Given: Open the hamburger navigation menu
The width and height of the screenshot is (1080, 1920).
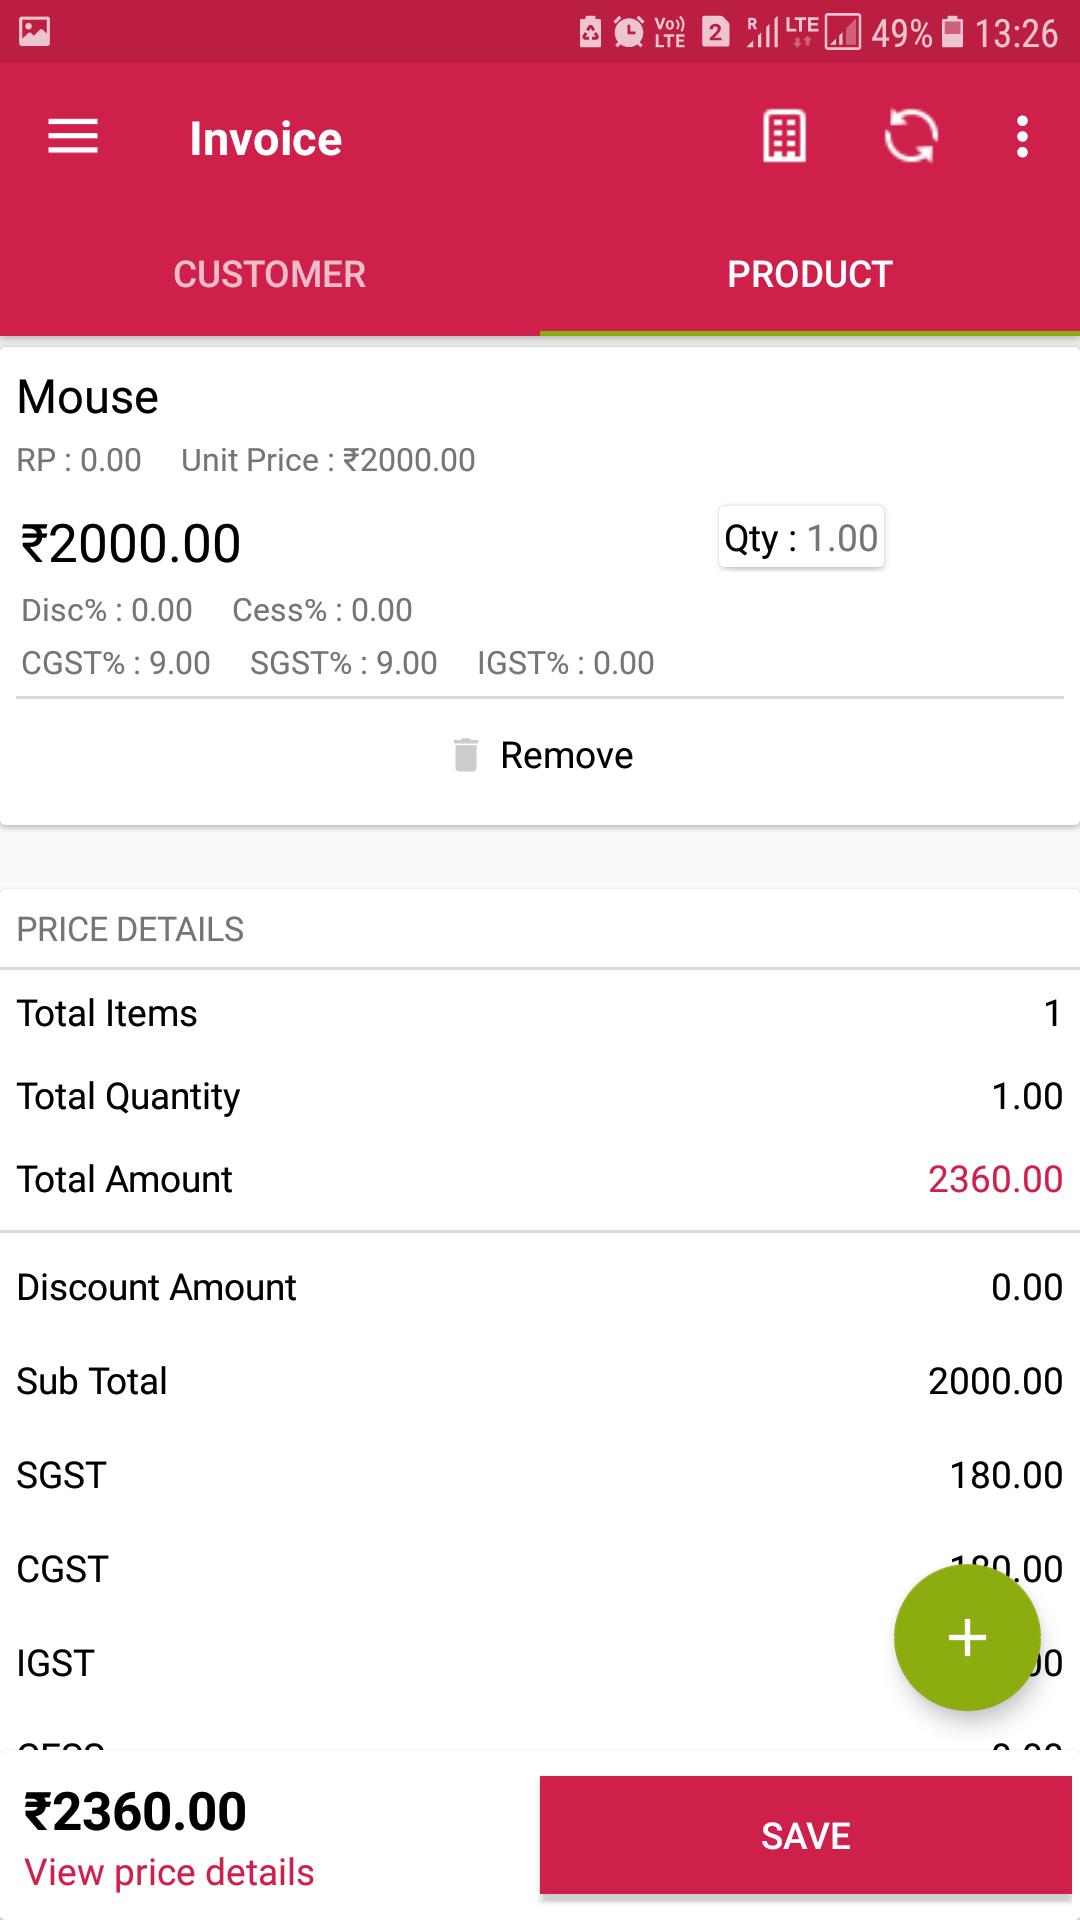Looking at the screenshot, I should 73,137.
